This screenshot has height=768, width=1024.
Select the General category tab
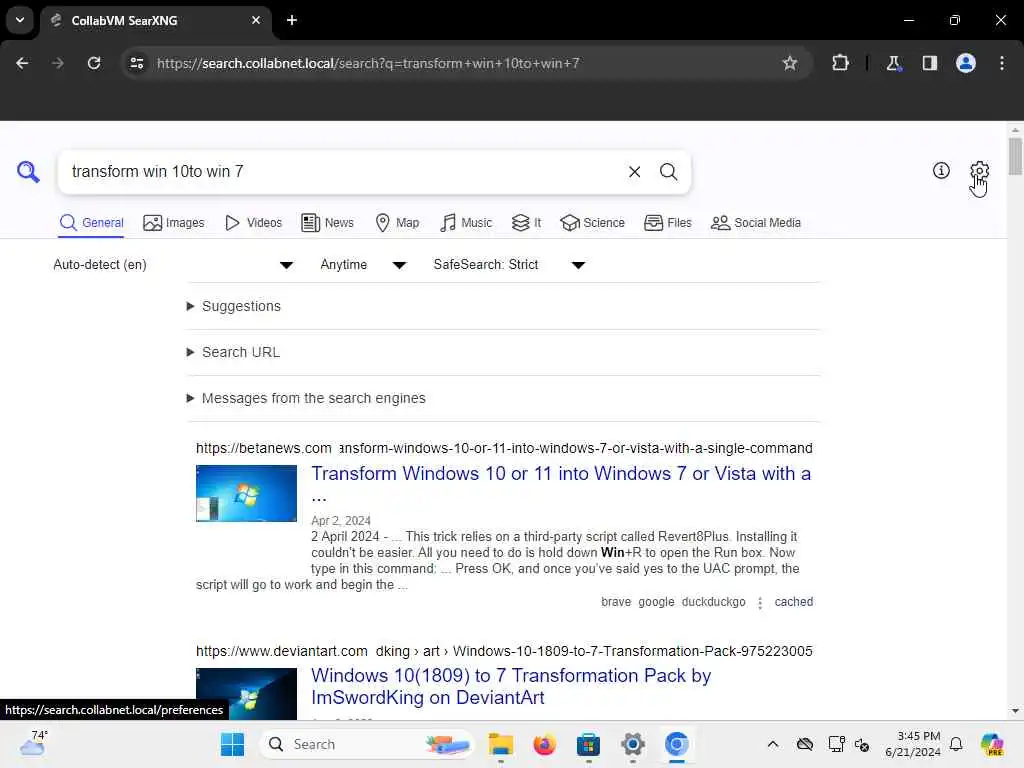[91, 223]
